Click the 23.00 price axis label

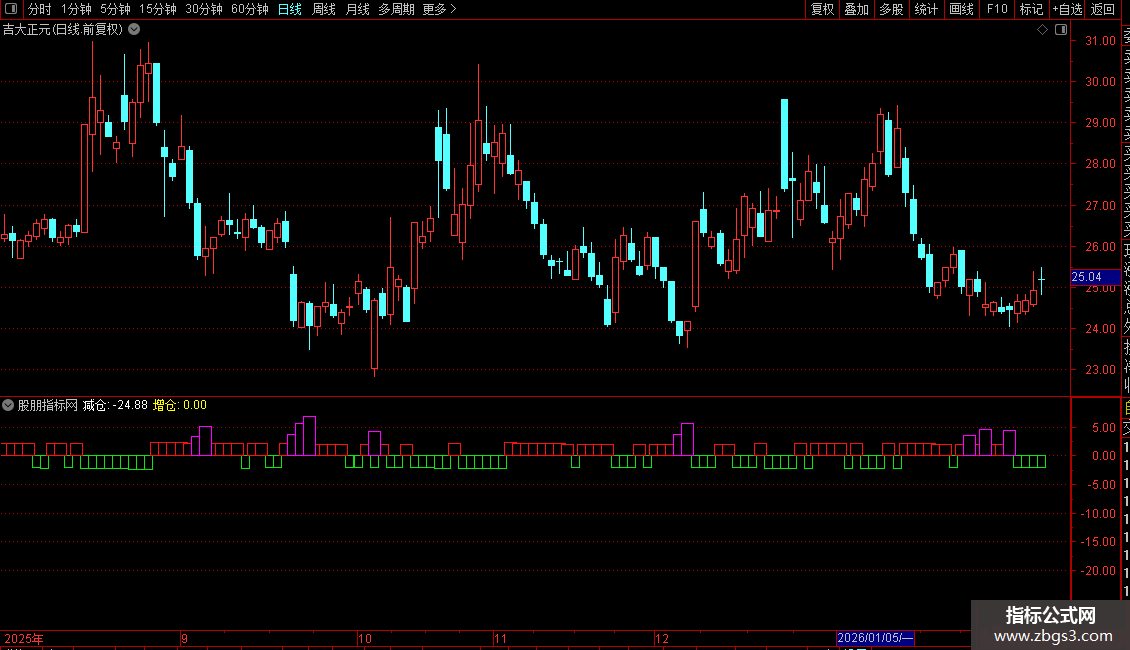coord(1100,370)
